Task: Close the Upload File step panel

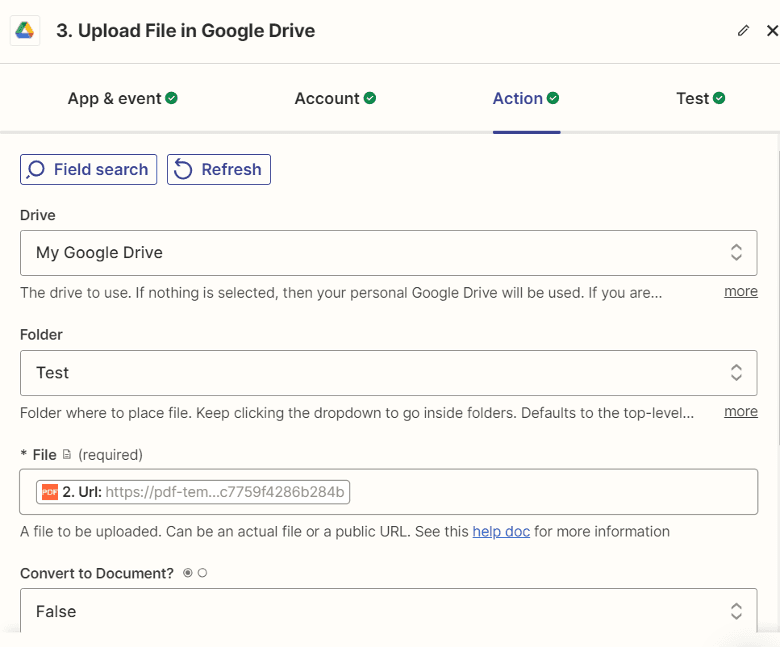Action: point(772,31)
